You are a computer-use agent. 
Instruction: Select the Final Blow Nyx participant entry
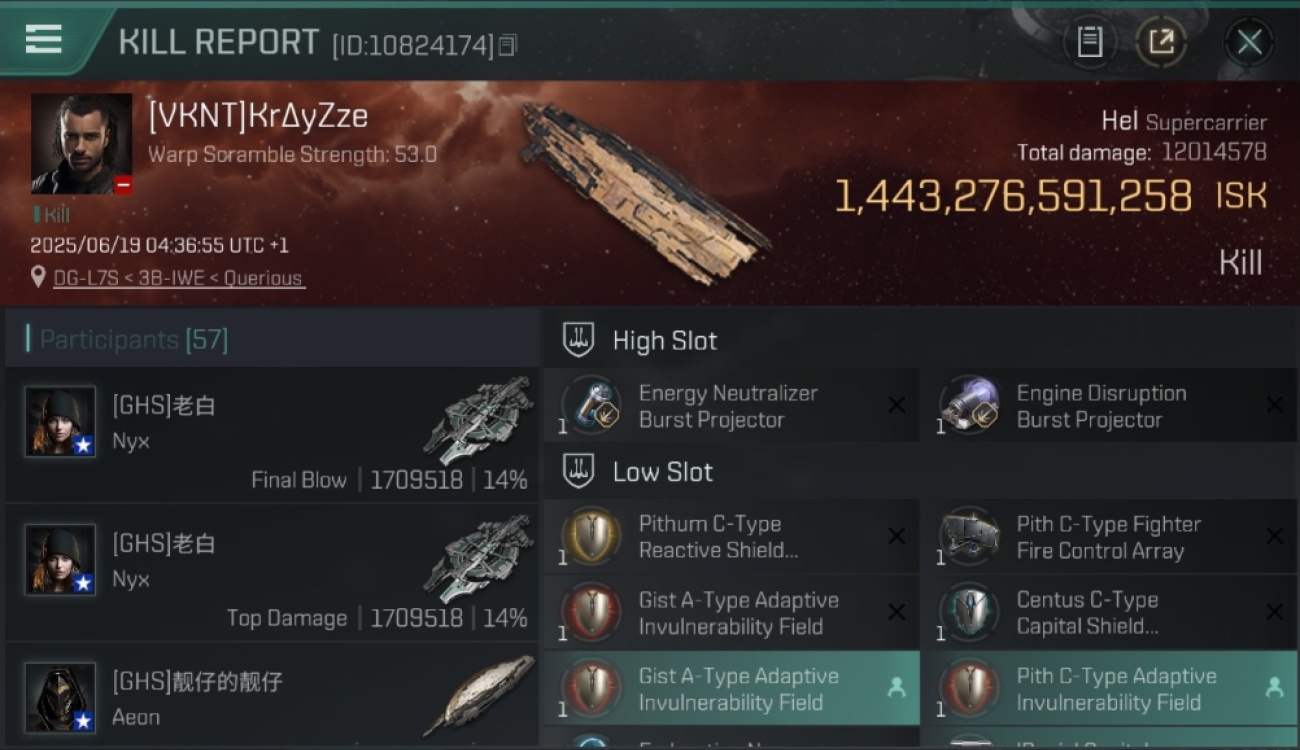click(x=272, y=435)
